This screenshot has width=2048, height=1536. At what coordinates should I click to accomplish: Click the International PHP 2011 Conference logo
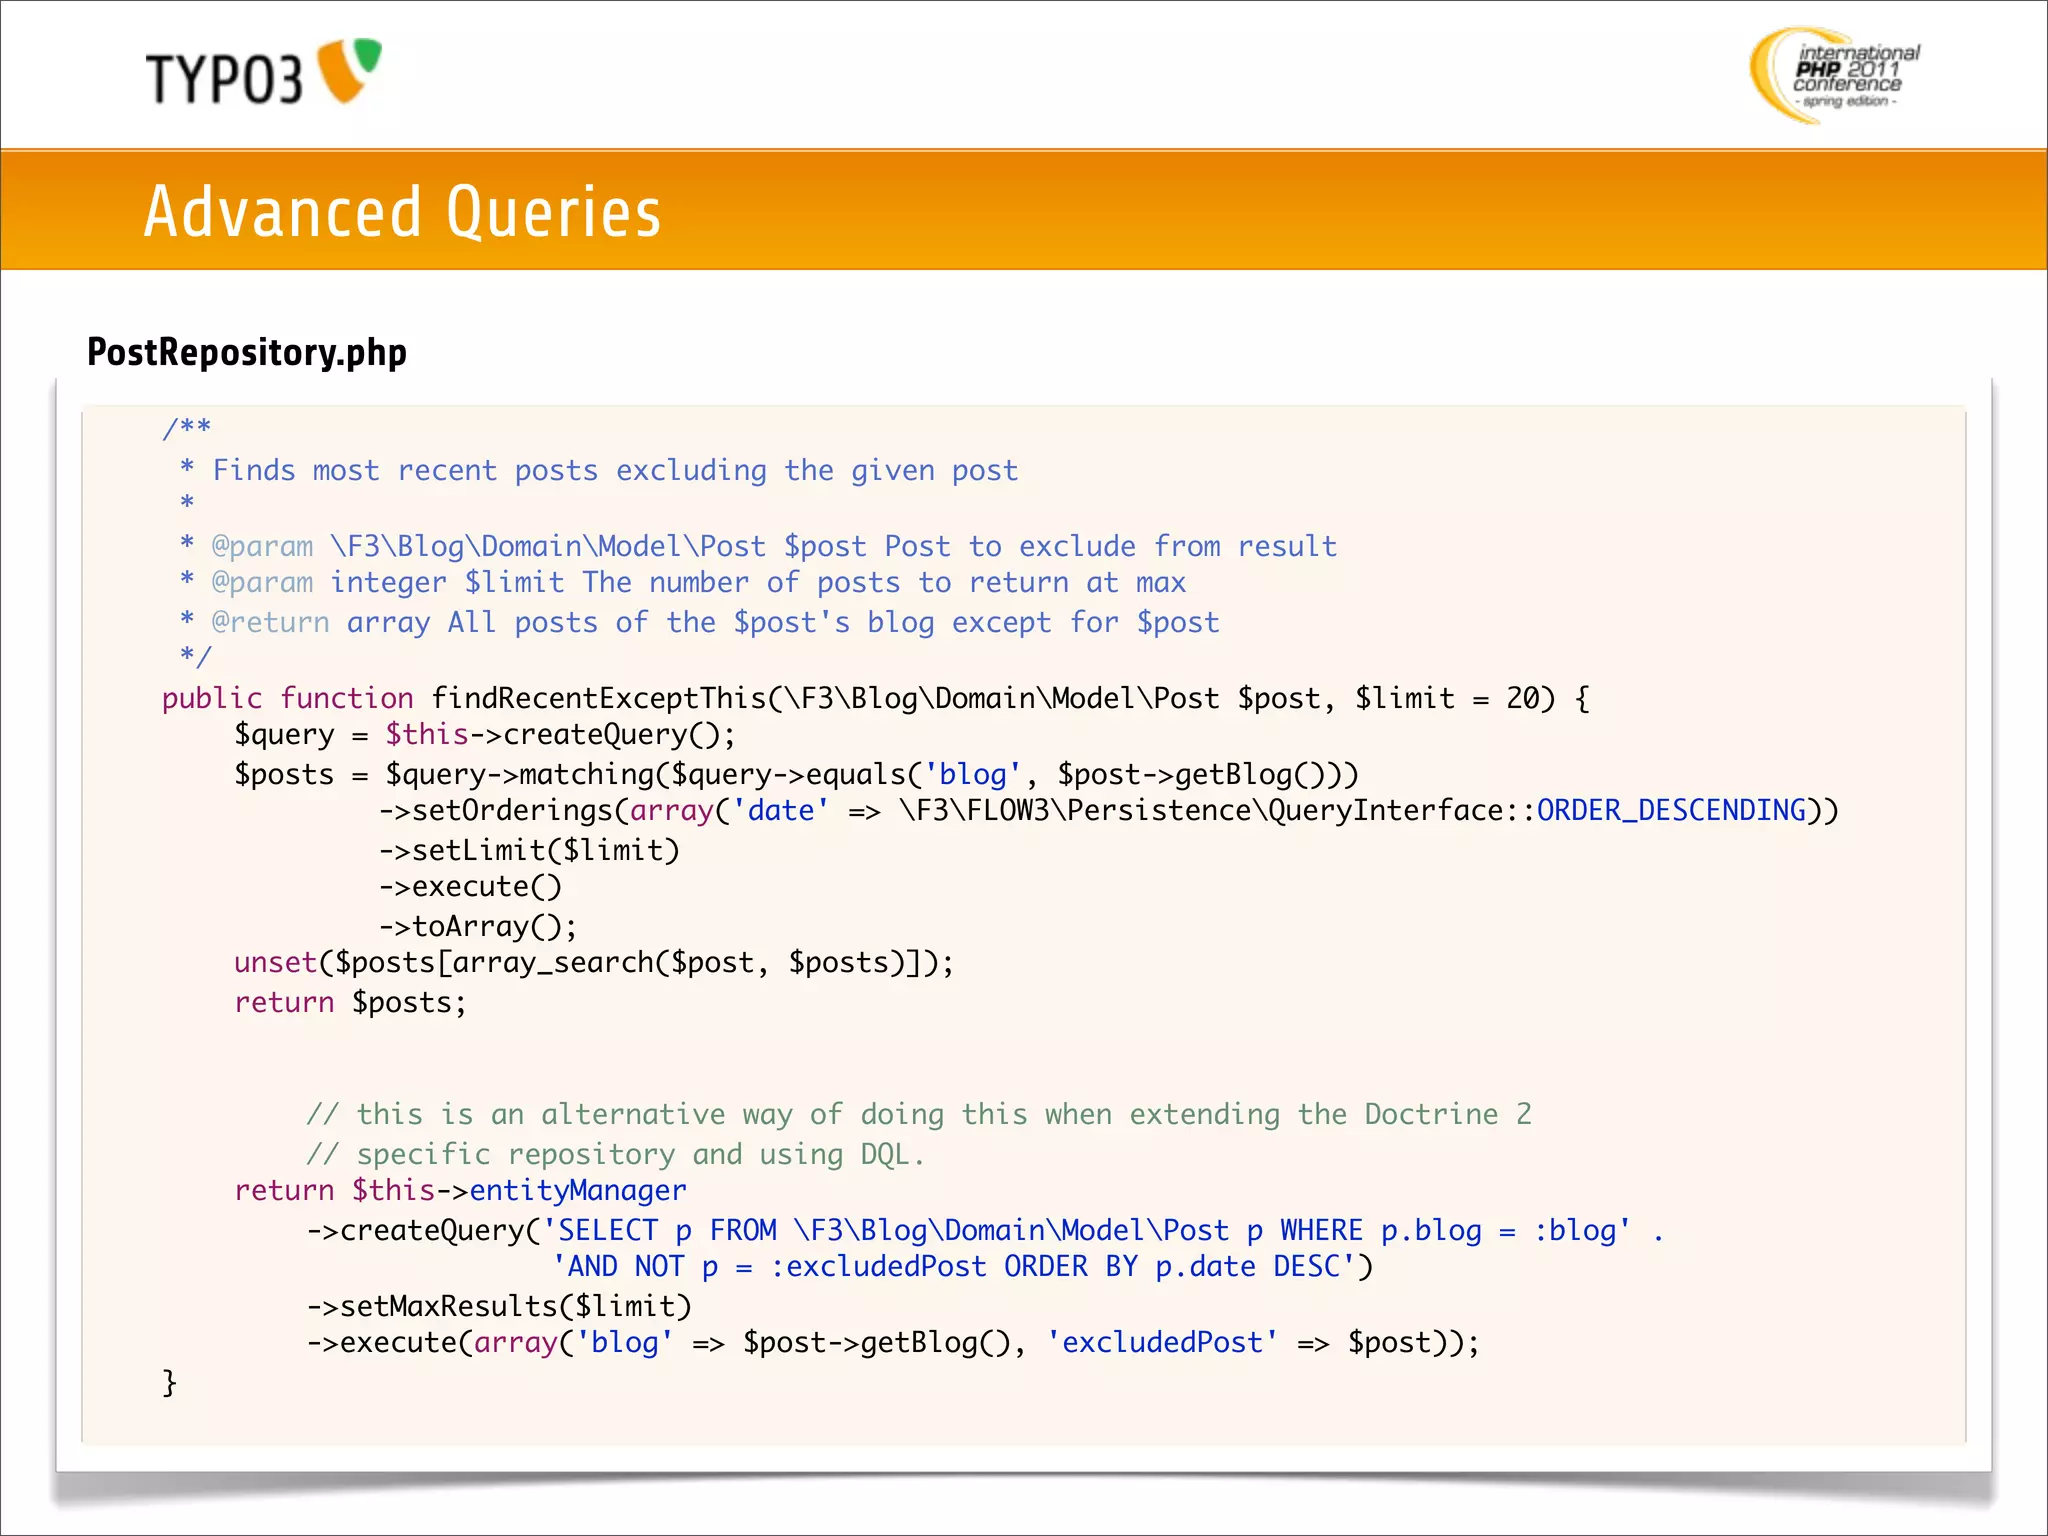[1835, 75]
